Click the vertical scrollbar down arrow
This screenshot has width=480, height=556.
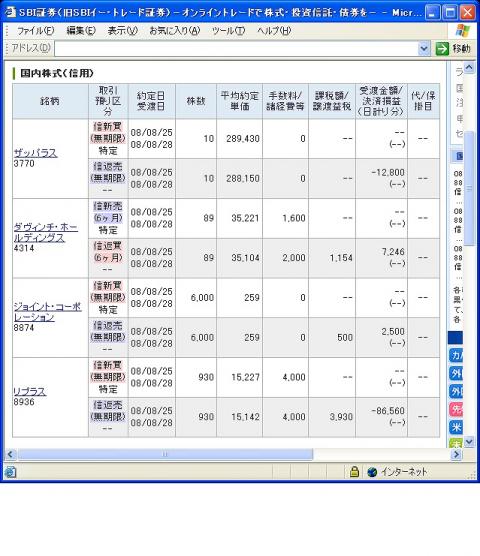coord(469,441)
